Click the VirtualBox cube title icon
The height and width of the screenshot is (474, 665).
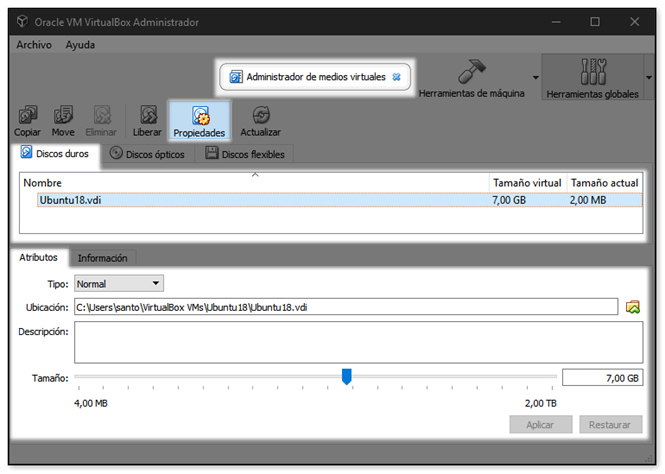tap(22, 21)
